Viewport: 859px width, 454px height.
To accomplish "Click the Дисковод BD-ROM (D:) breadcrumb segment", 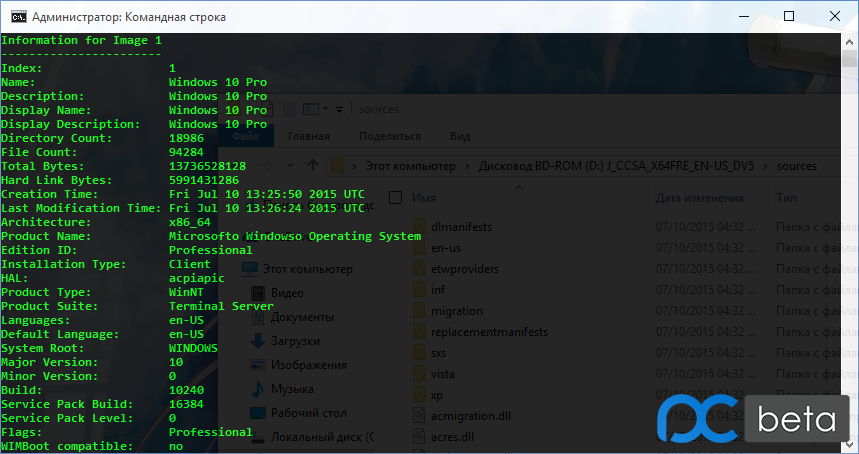I will [x=616, y=166].
